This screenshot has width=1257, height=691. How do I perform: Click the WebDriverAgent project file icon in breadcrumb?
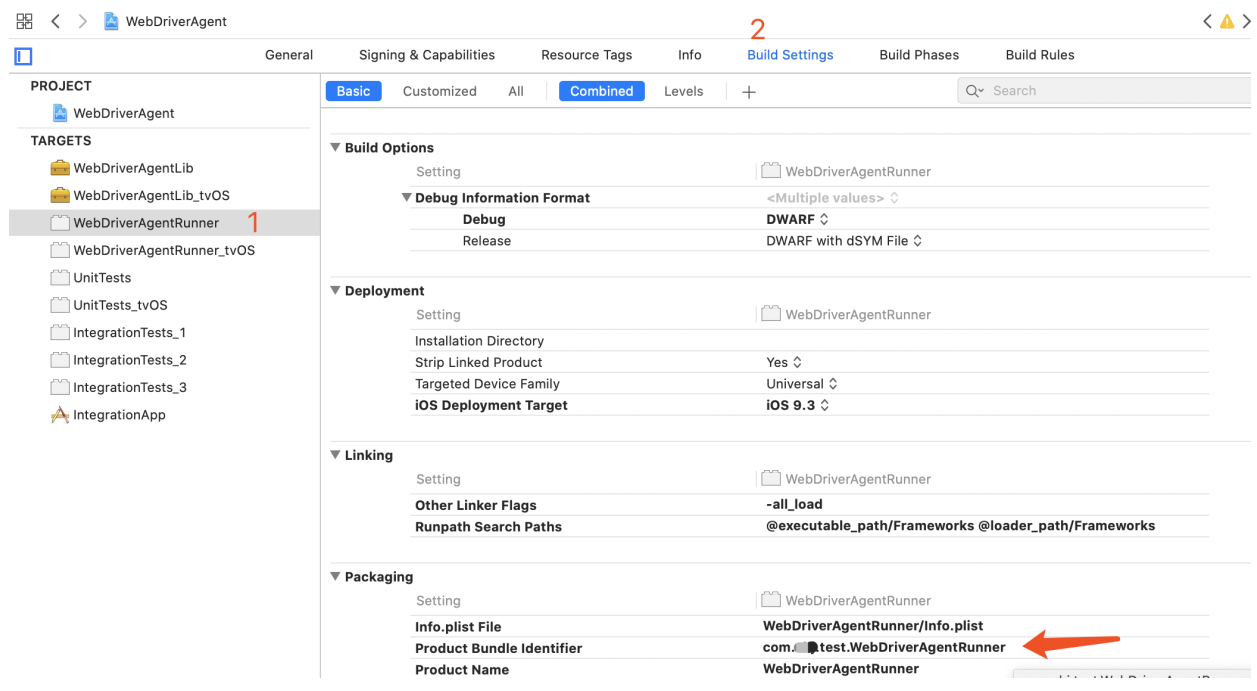pyautogui.click(x=112, y=21)
